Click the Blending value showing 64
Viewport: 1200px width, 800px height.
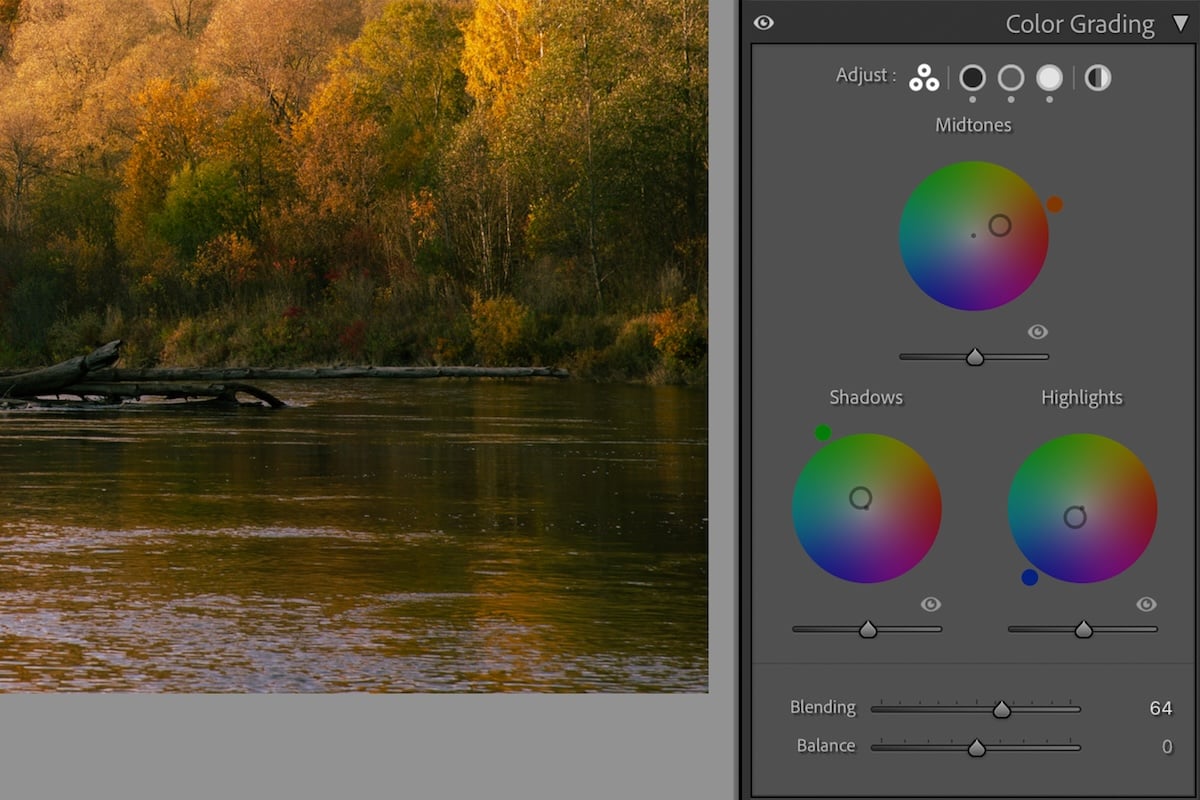click(x=1159, y=707)
